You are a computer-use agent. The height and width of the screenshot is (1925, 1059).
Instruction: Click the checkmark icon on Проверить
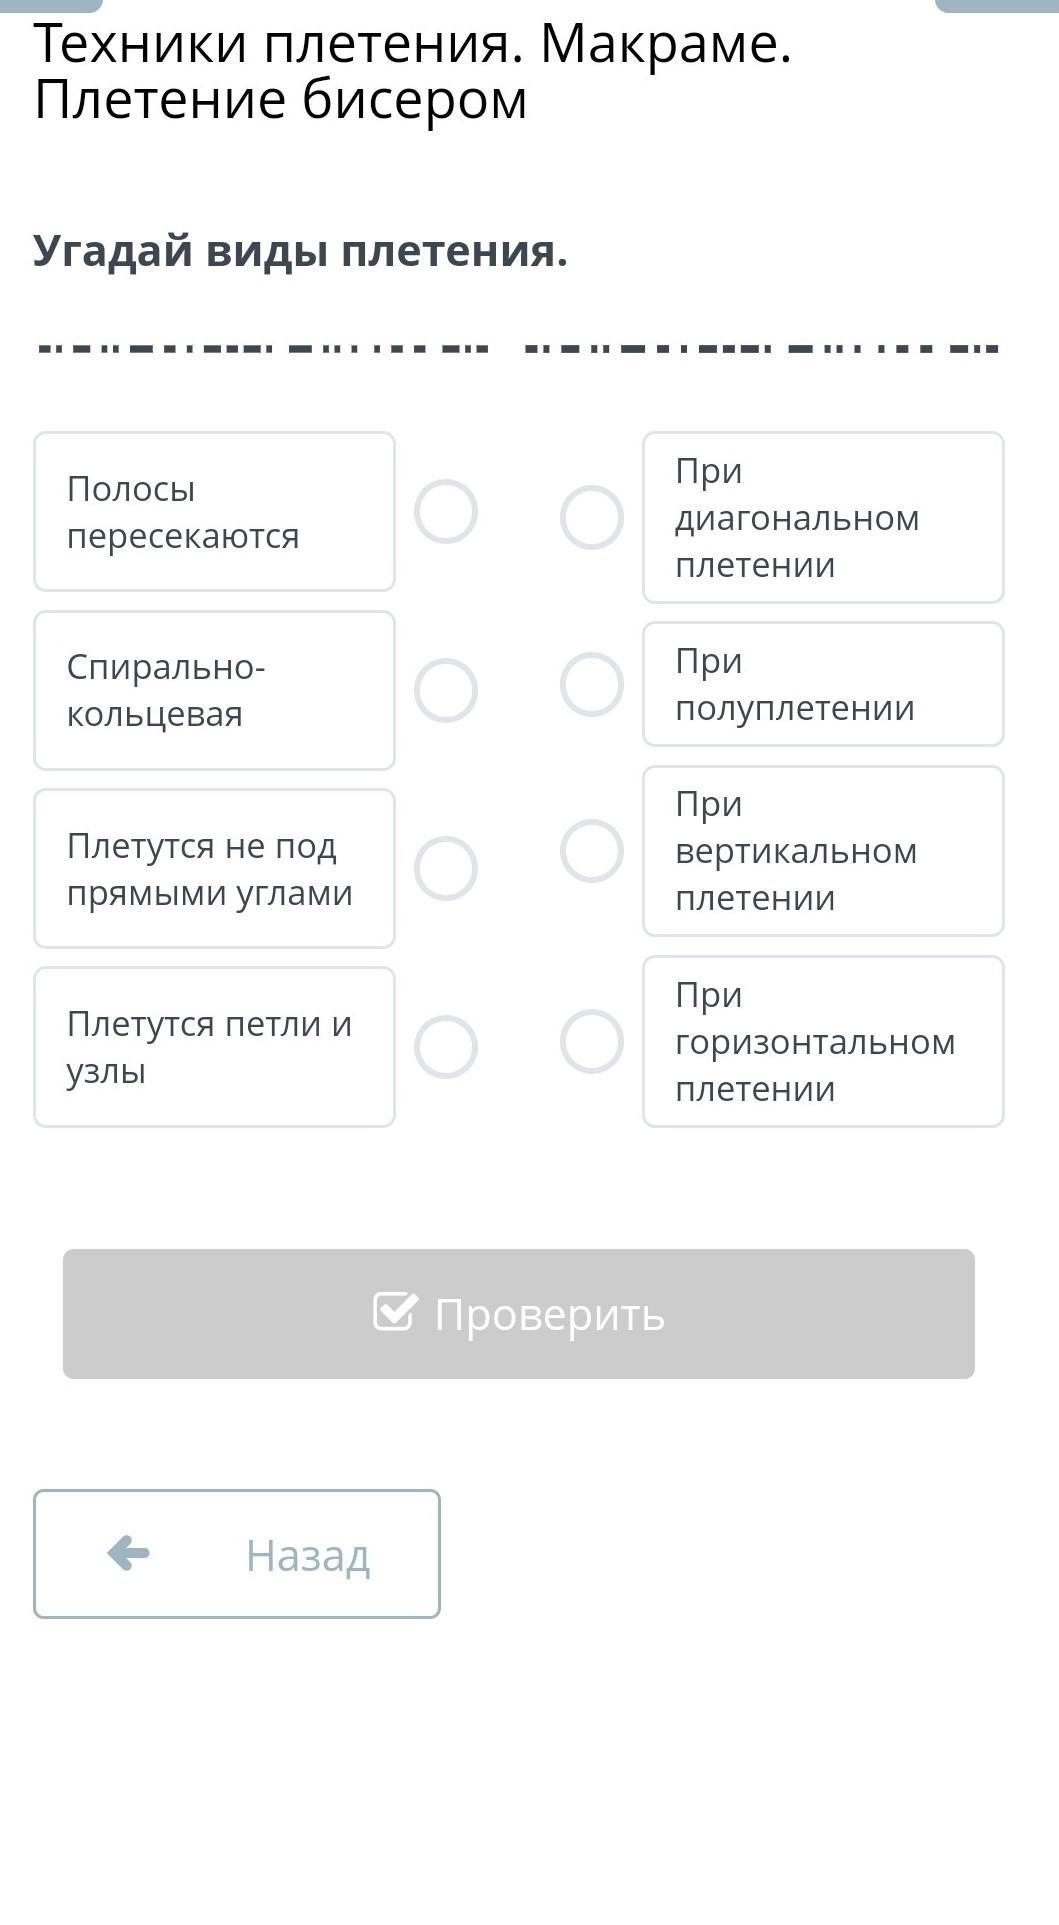click(x=395, y=1312)
